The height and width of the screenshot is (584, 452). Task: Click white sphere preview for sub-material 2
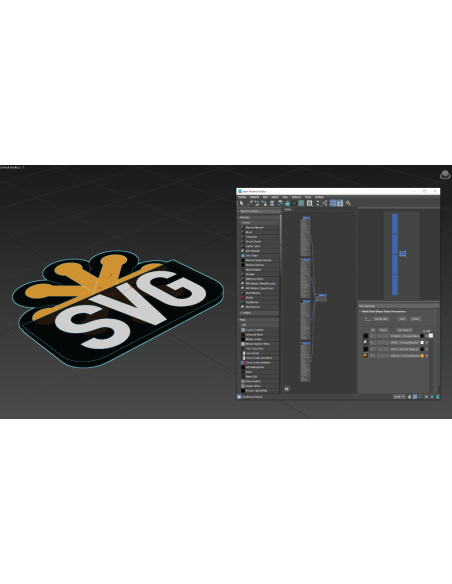point(366,342)
